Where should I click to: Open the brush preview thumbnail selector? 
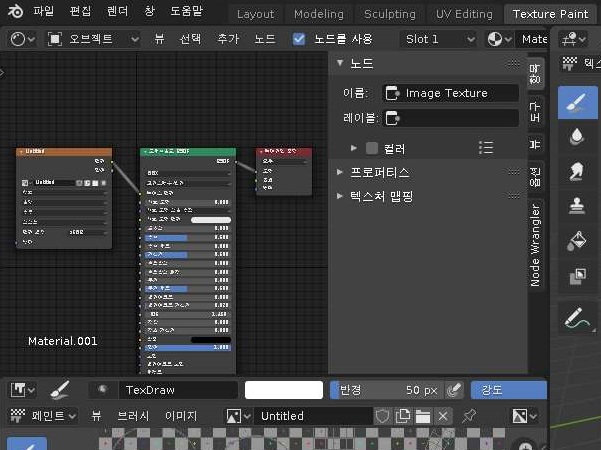pos(102,390)
